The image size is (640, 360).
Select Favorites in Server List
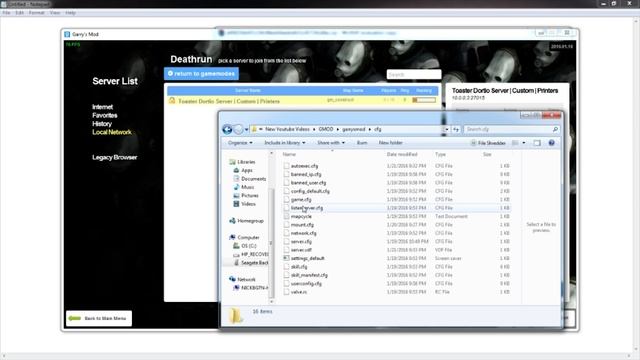(104, 116)
